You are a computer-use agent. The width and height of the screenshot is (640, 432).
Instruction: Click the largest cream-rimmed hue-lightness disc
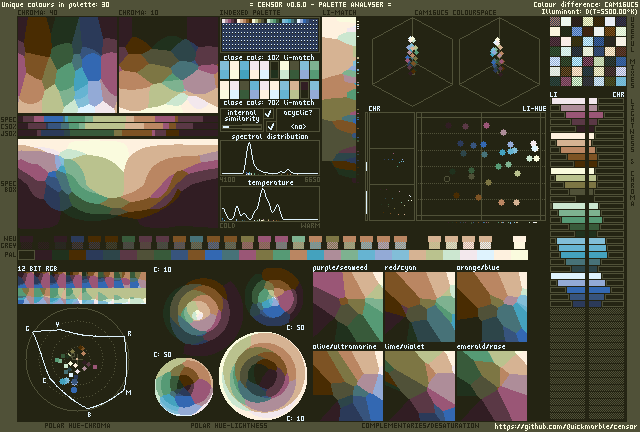click(x=263, y=376)
